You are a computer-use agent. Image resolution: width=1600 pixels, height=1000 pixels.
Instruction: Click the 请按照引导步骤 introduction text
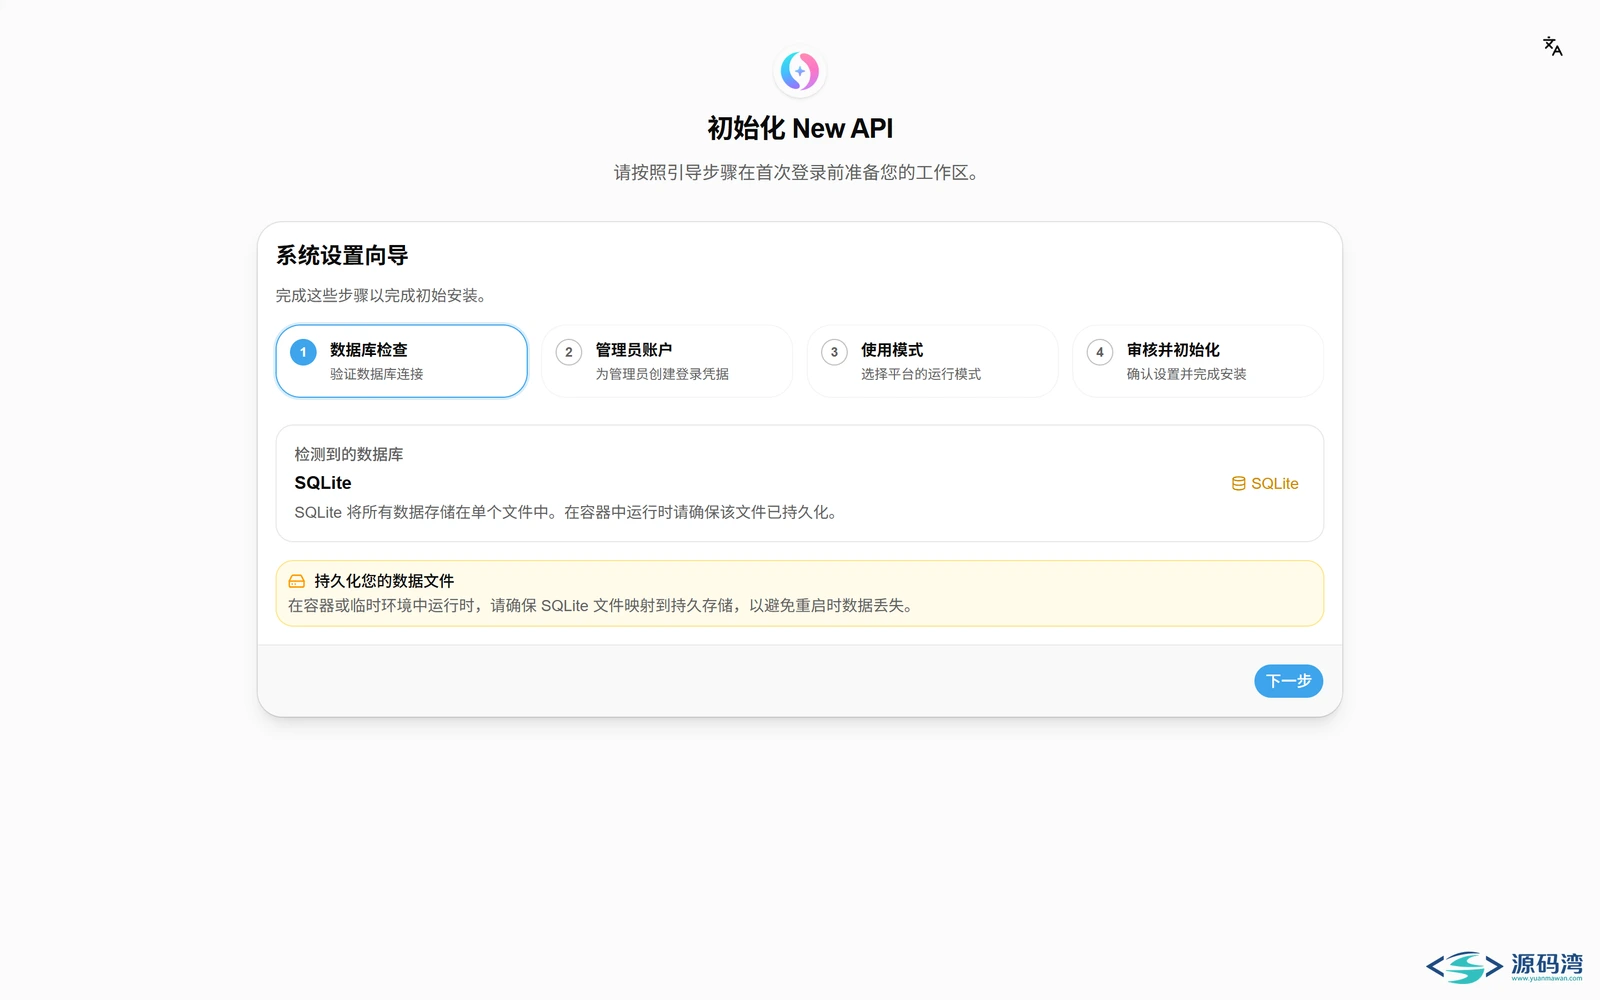(x=797, y=173)
